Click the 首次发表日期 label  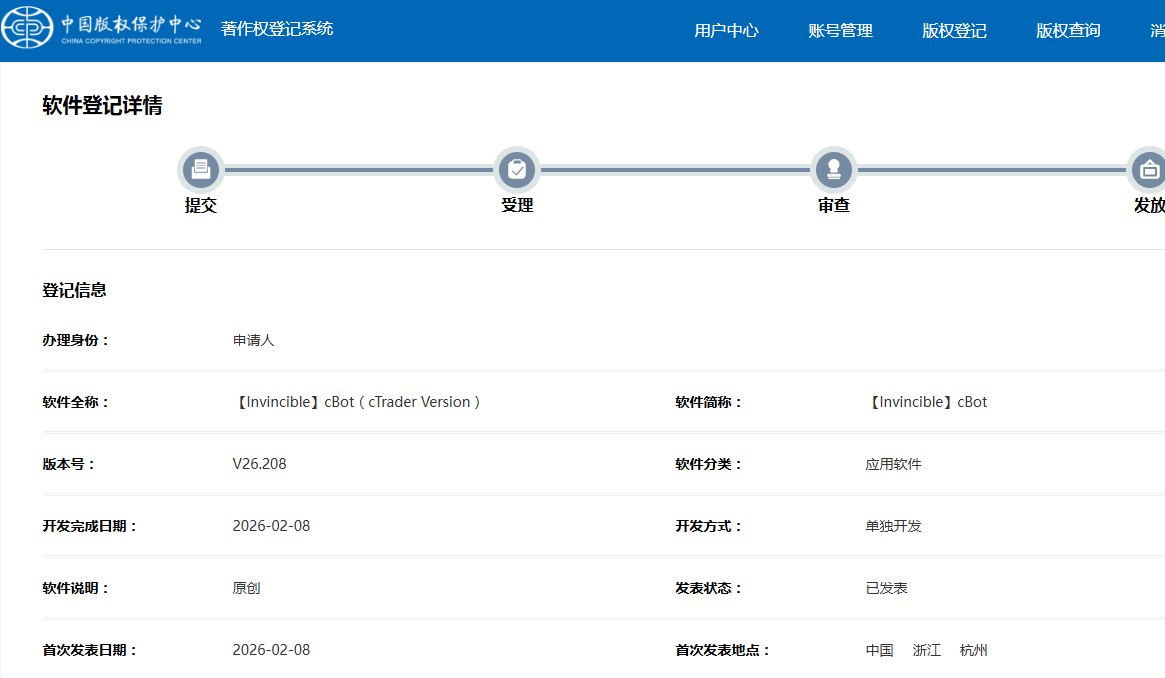click(x=90, y=651)
